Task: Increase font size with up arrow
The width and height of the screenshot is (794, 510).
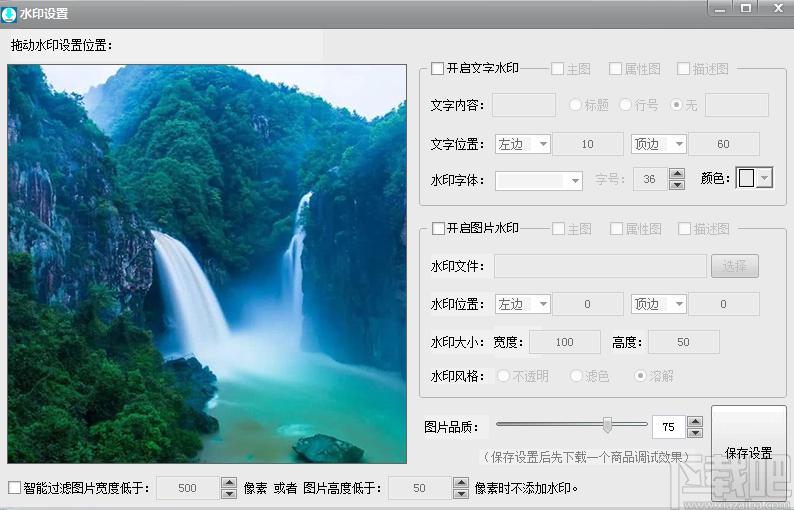Action: [677, 174]
